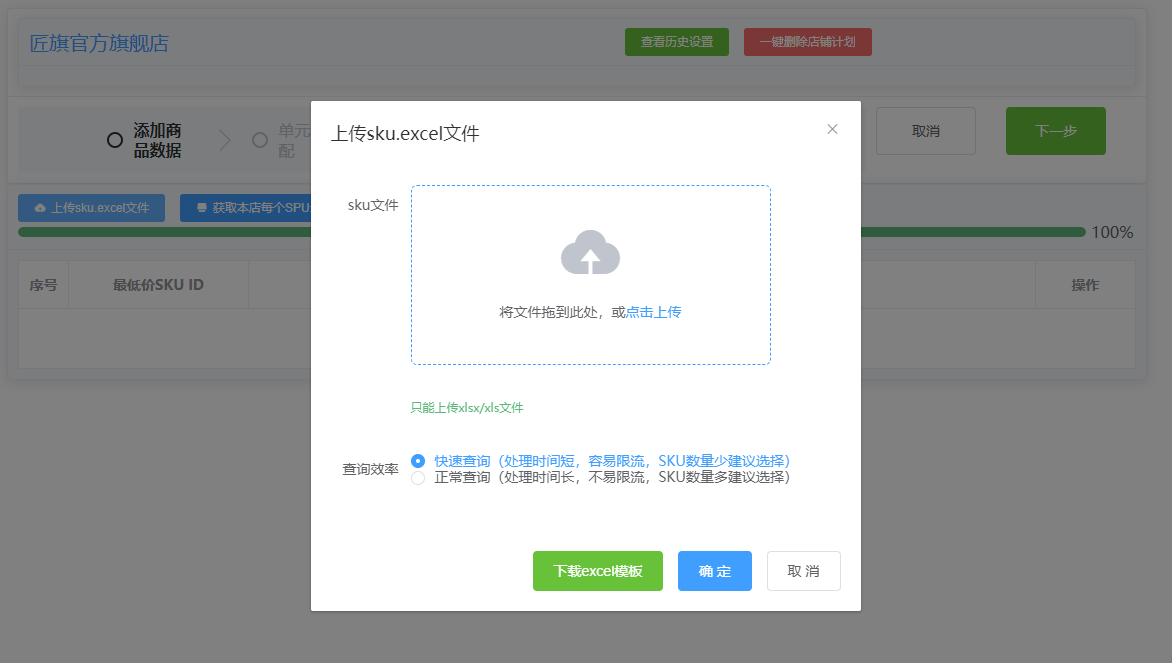Screen dimensions: 1172x663
Task: Click the chevron arrow between steps
Action: (x=224, y=140)
